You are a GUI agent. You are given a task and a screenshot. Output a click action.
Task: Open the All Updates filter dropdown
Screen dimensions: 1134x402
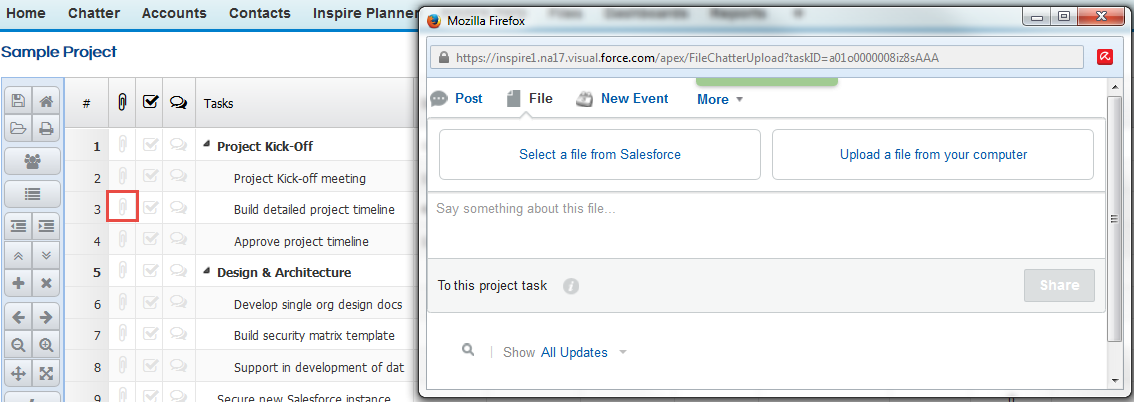tap(583, 353)
